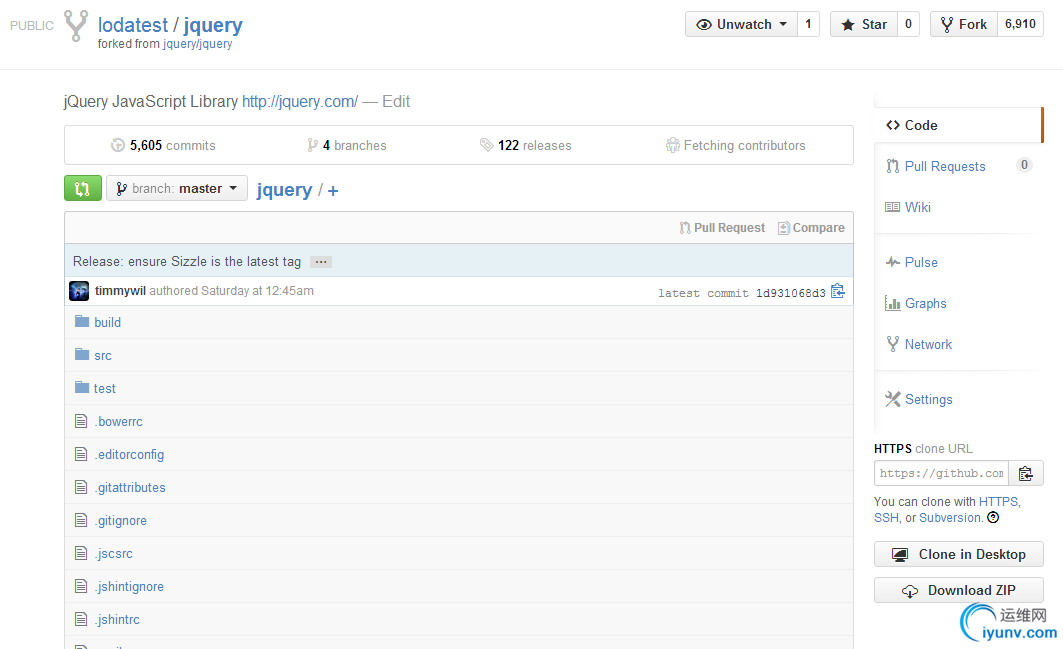Click the history icon beside 5,605 commits
The width and height of the screenshot is (1063, 649).
tap(118, 145)
